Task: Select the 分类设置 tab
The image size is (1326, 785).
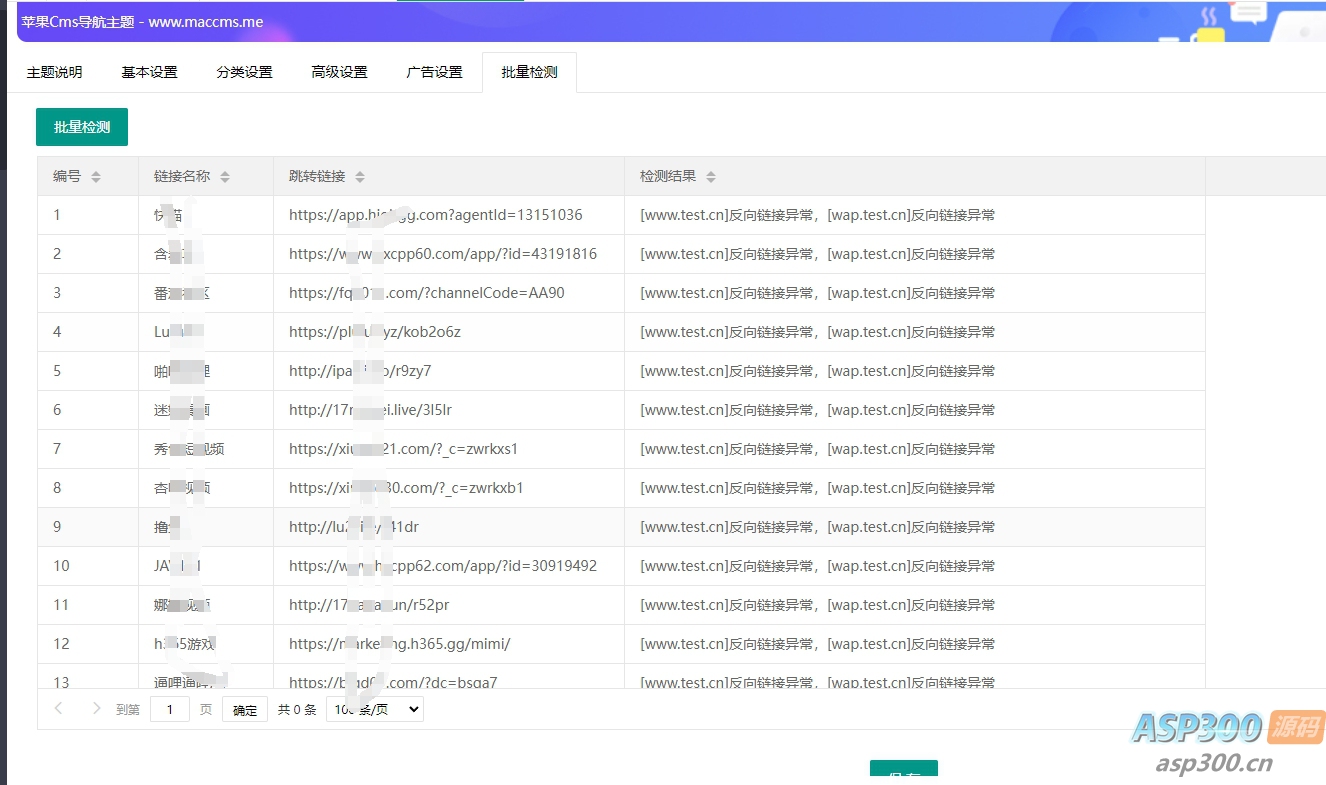Action: [244, 73]
